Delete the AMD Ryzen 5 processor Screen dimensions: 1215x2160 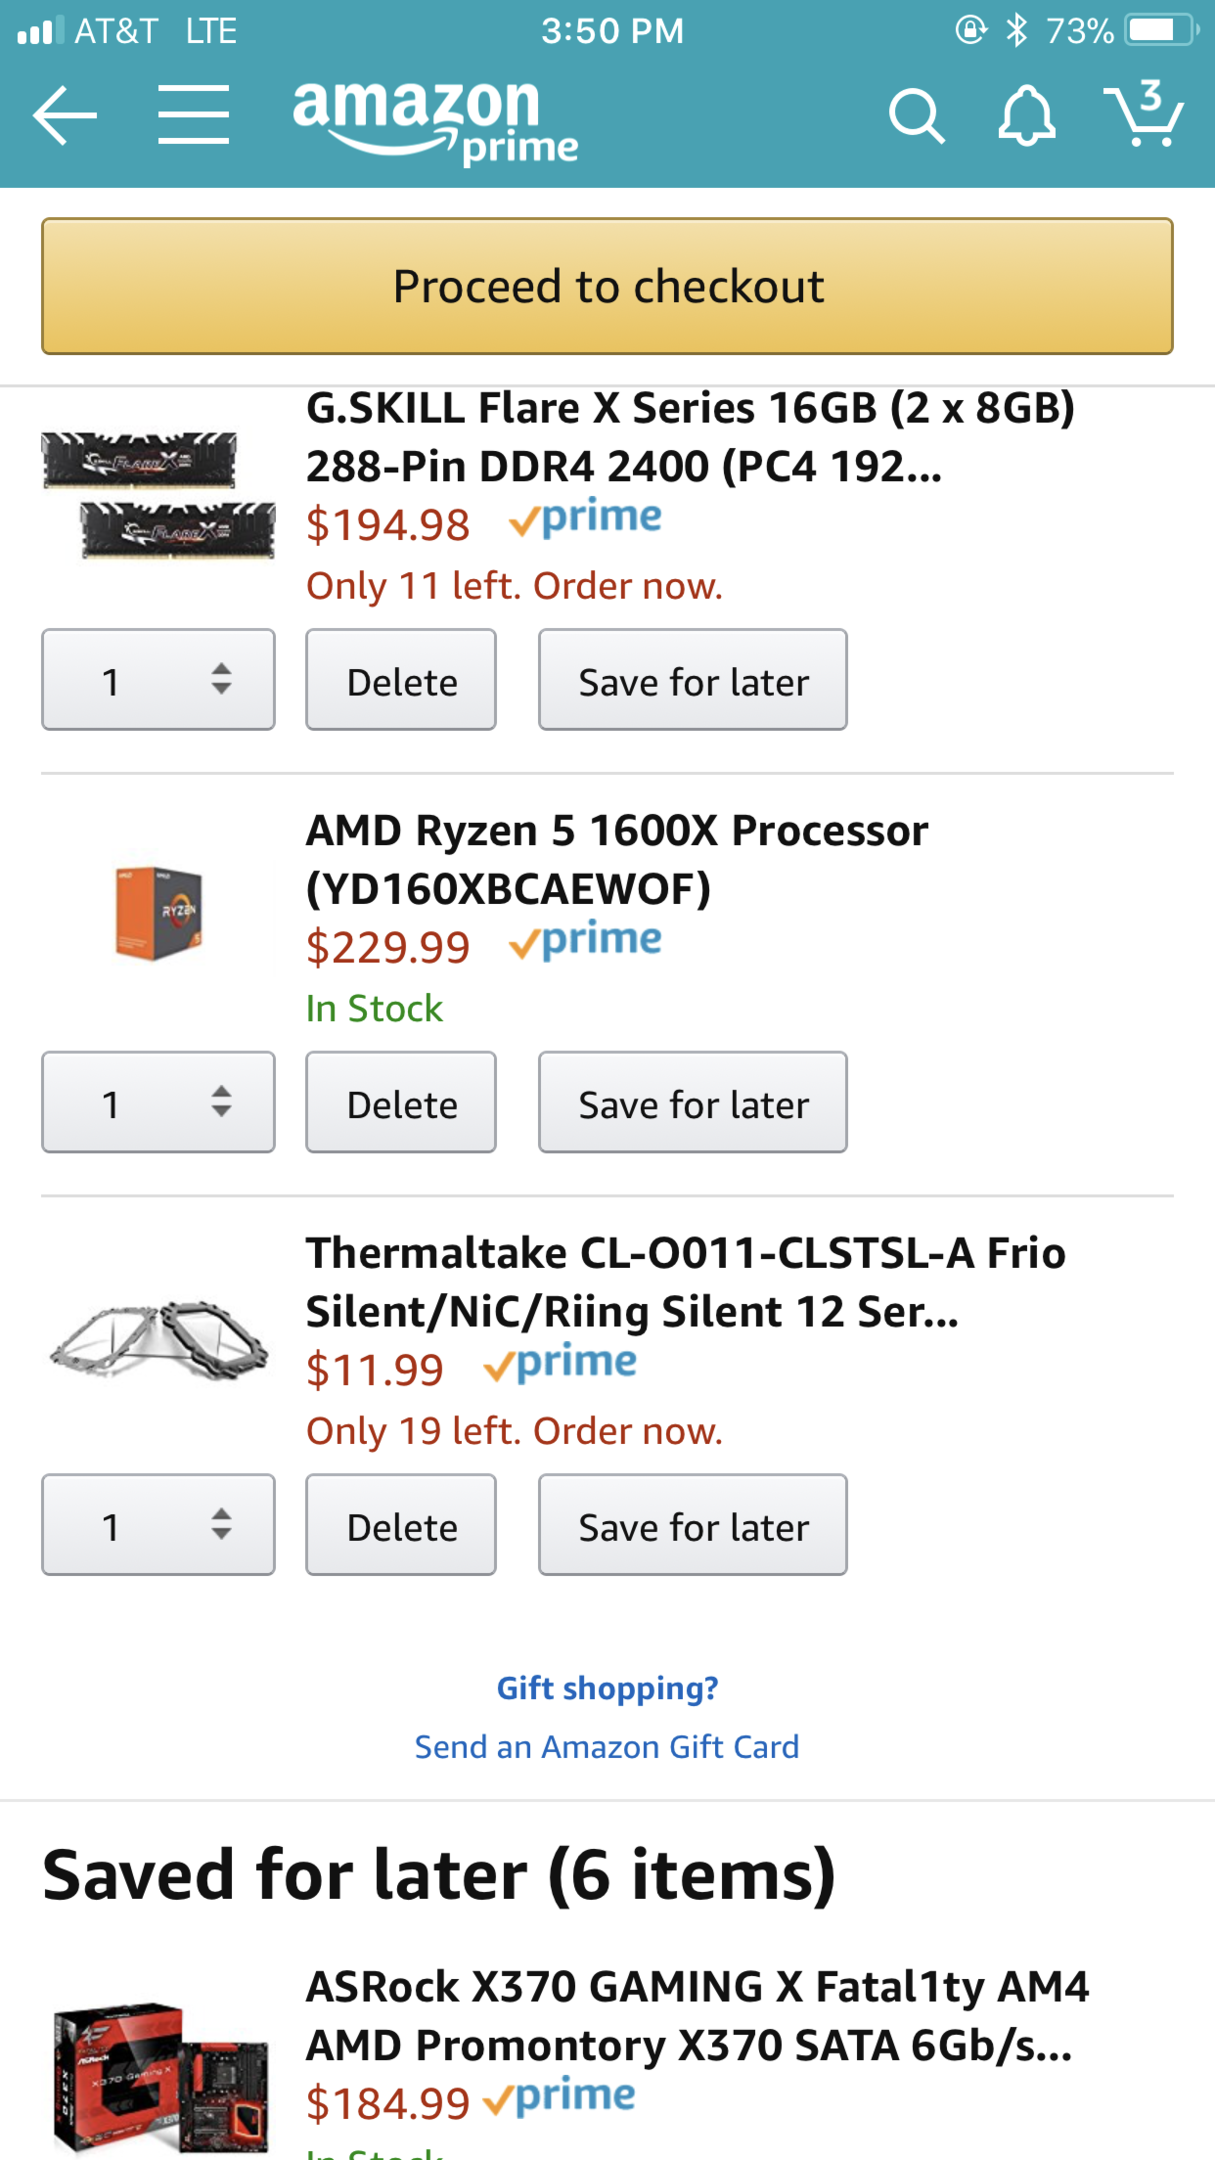401,1103
